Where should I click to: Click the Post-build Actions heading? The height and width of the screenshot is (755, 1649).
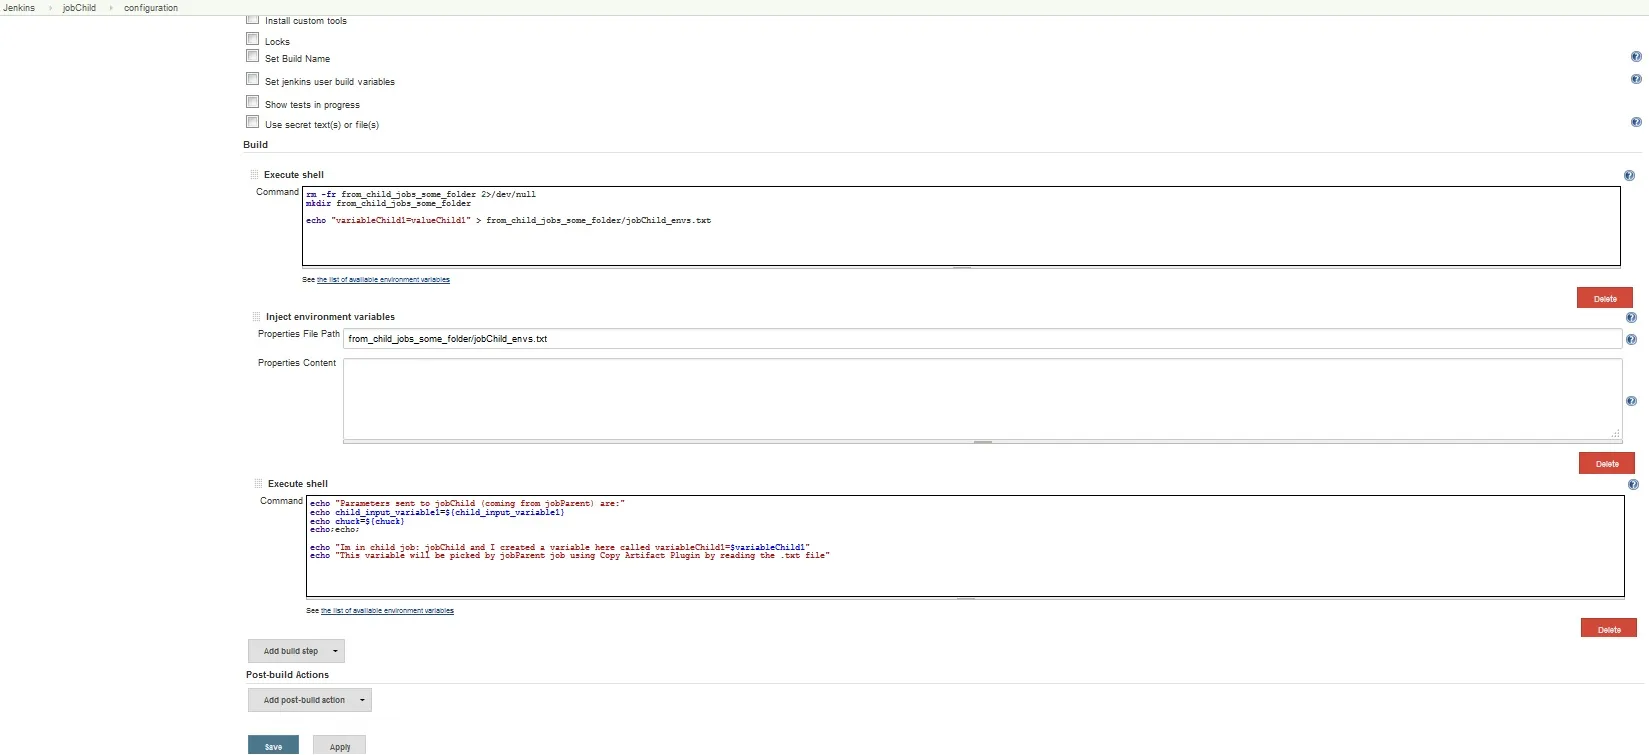287,675
